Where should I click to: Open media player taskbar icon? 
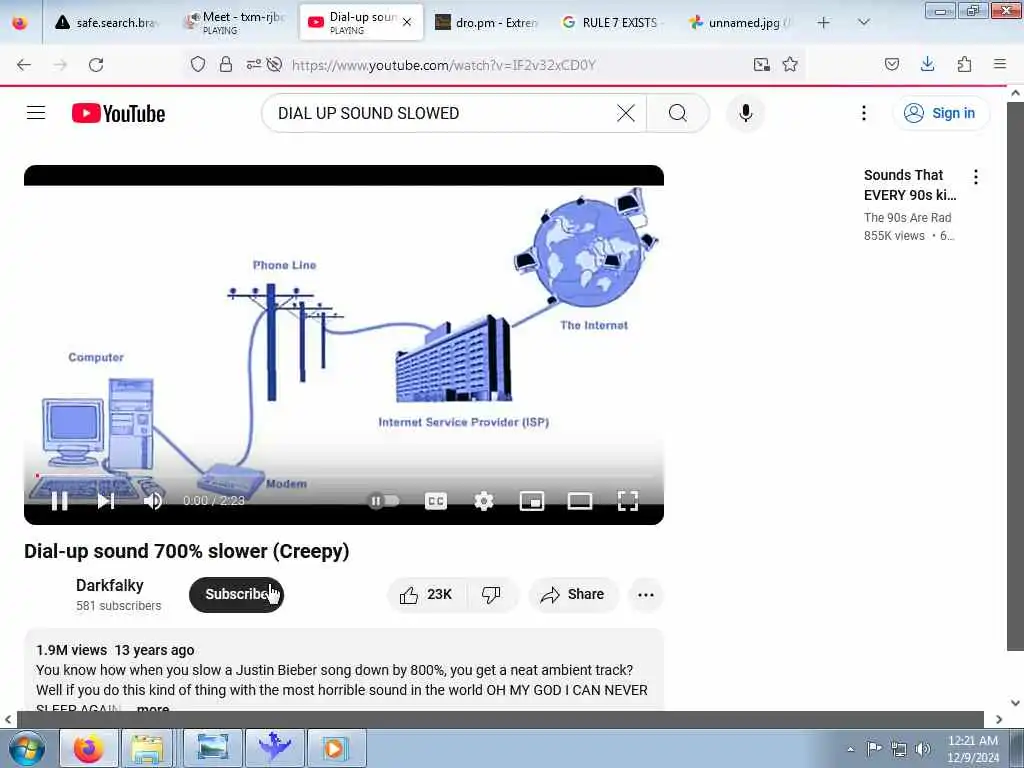pos(335,748)
